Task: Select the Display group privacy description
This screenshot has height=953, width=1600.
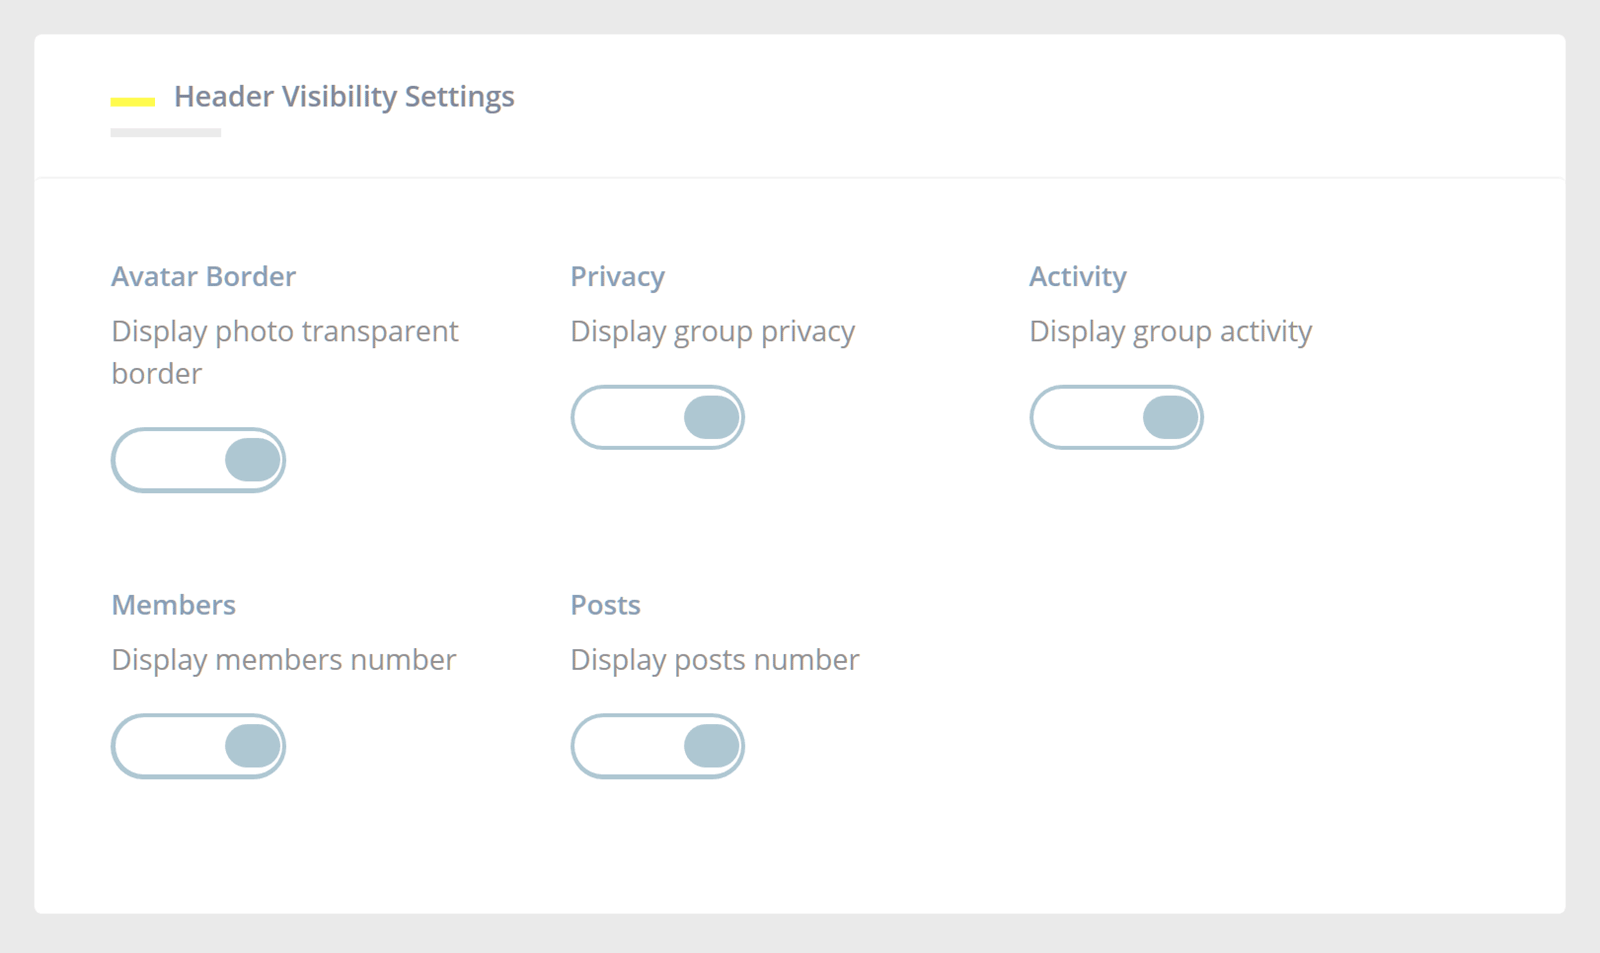Action: click(712, 330)
